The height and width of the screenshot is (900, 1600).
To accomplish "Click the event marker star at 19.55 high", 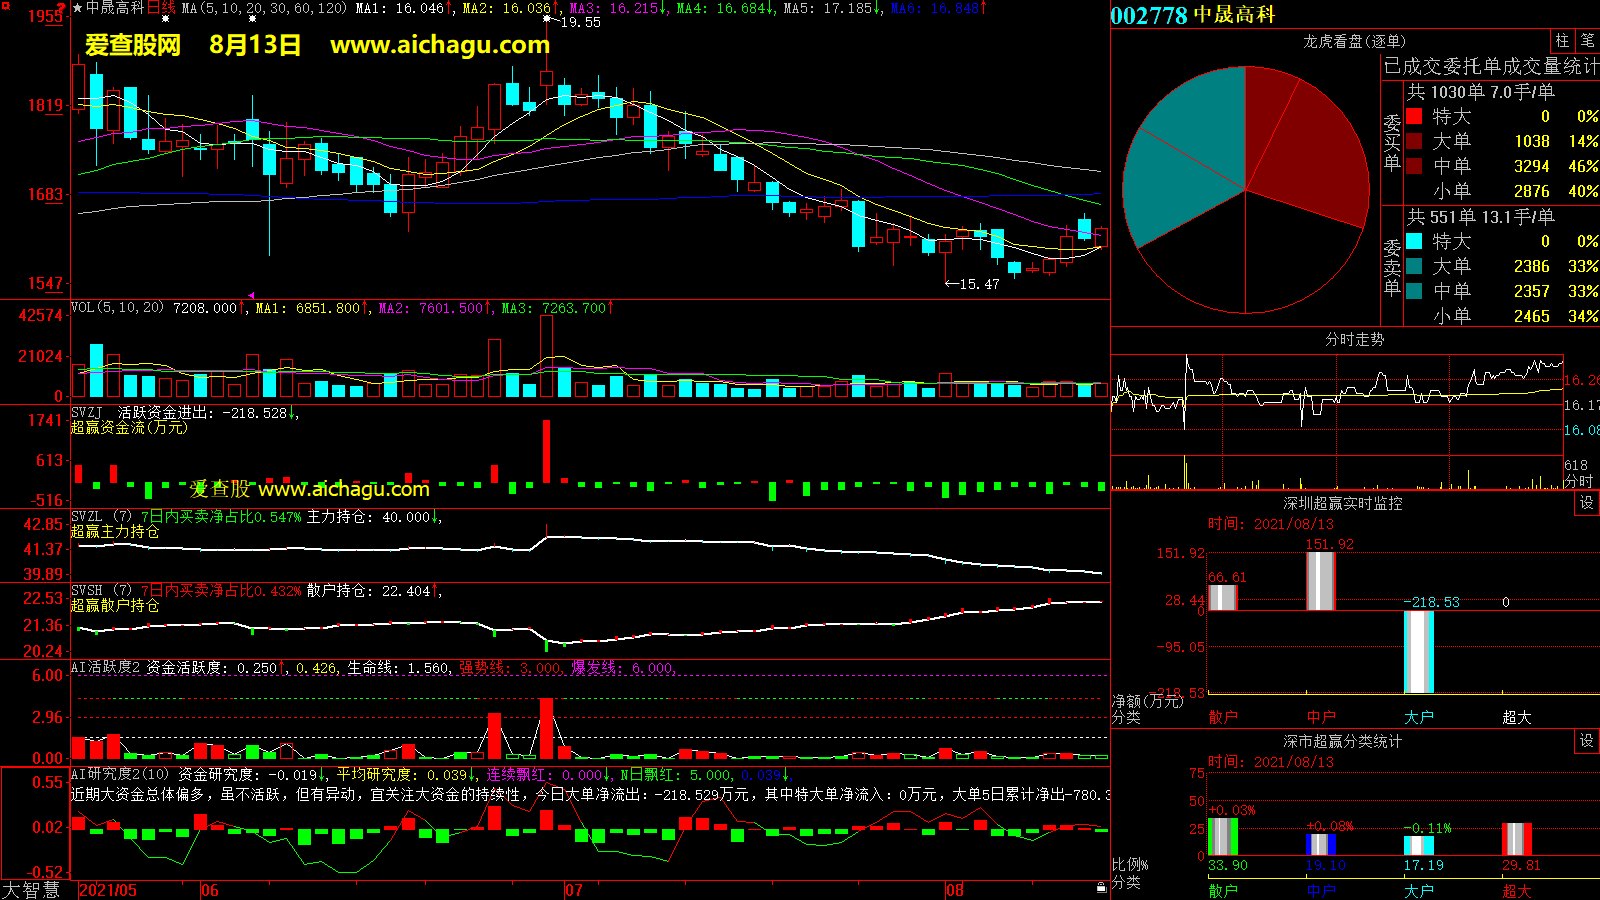I will [x=547, y=19].
